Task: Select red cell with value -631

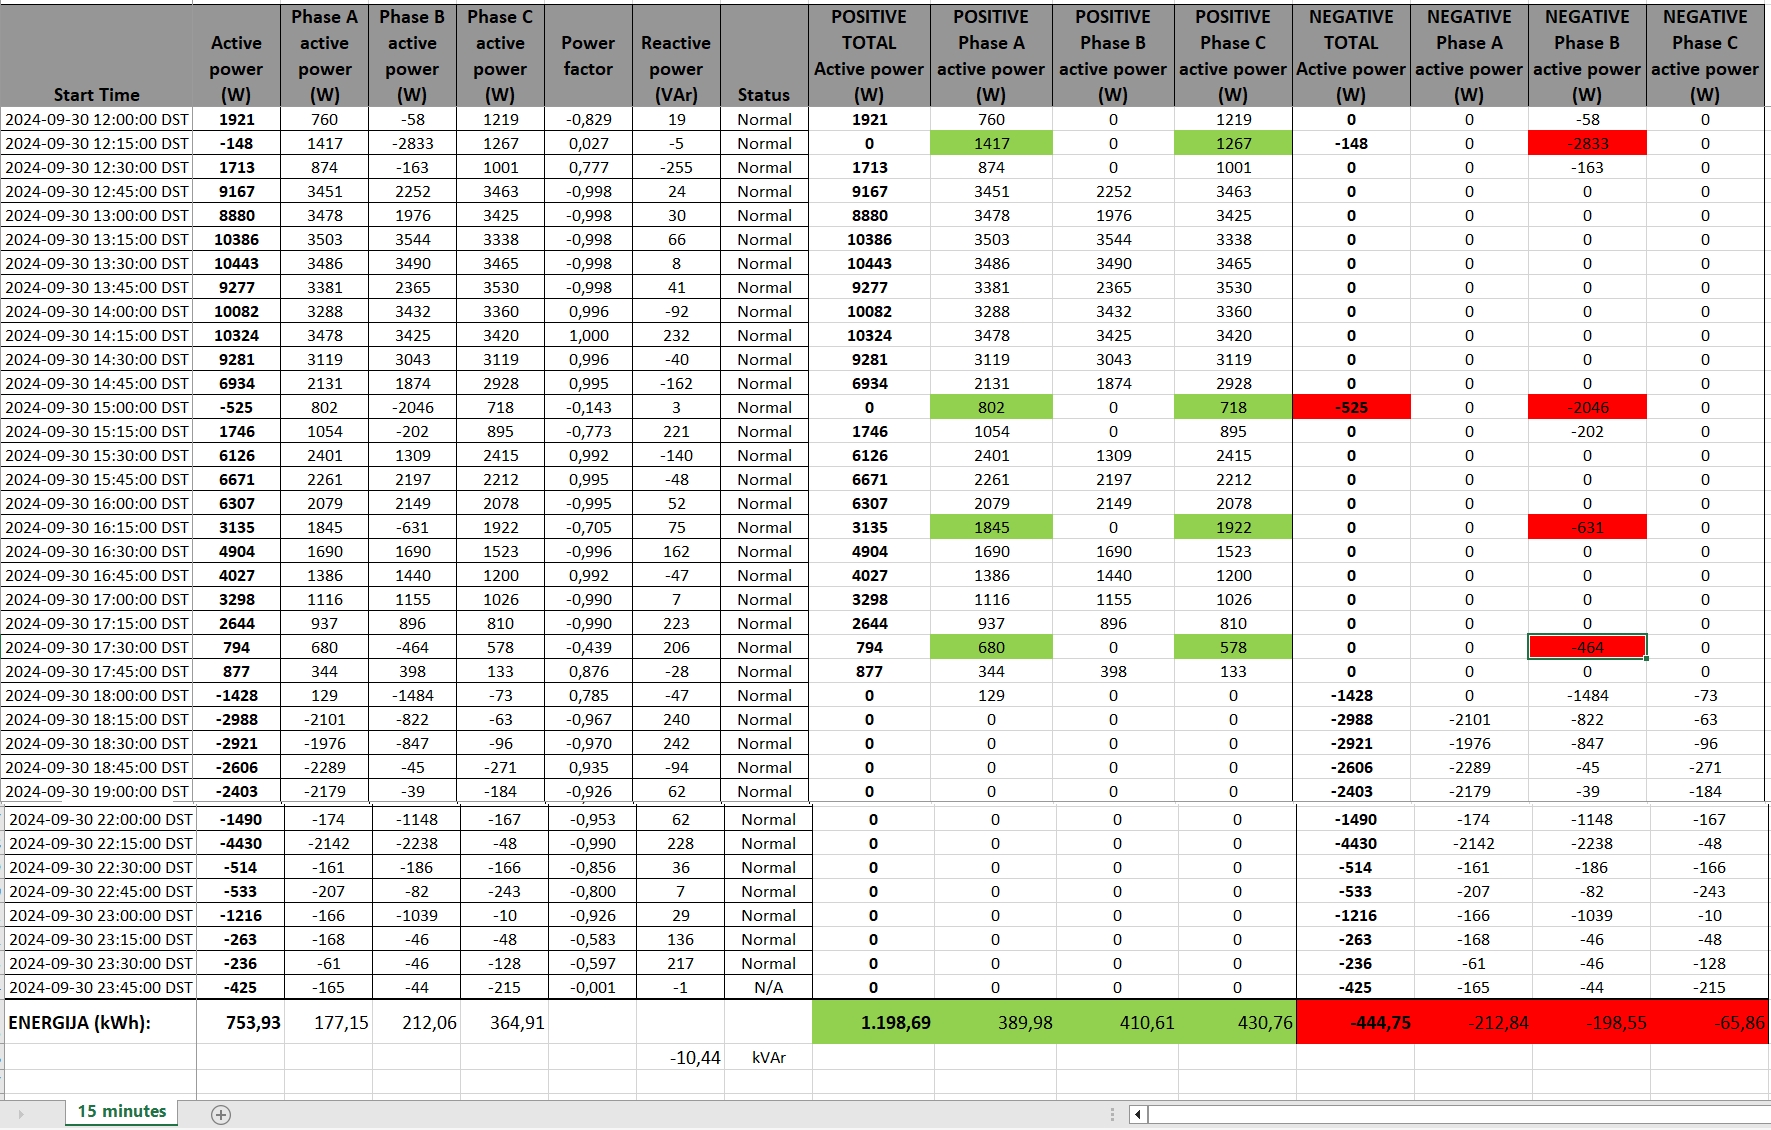Action: [1587, 527]
